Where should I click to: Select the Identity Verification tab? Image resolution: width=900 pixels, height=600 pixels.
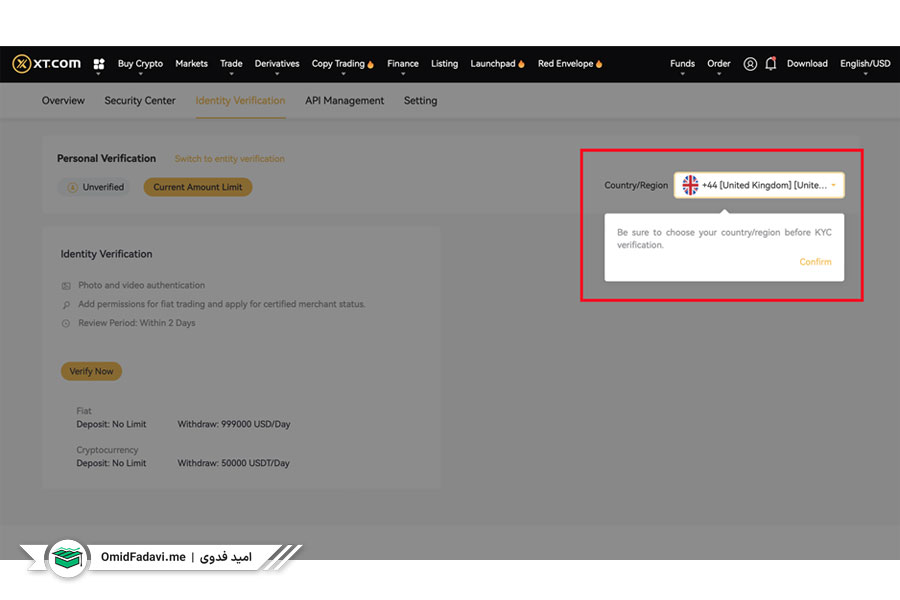click(x=240, y=100)
